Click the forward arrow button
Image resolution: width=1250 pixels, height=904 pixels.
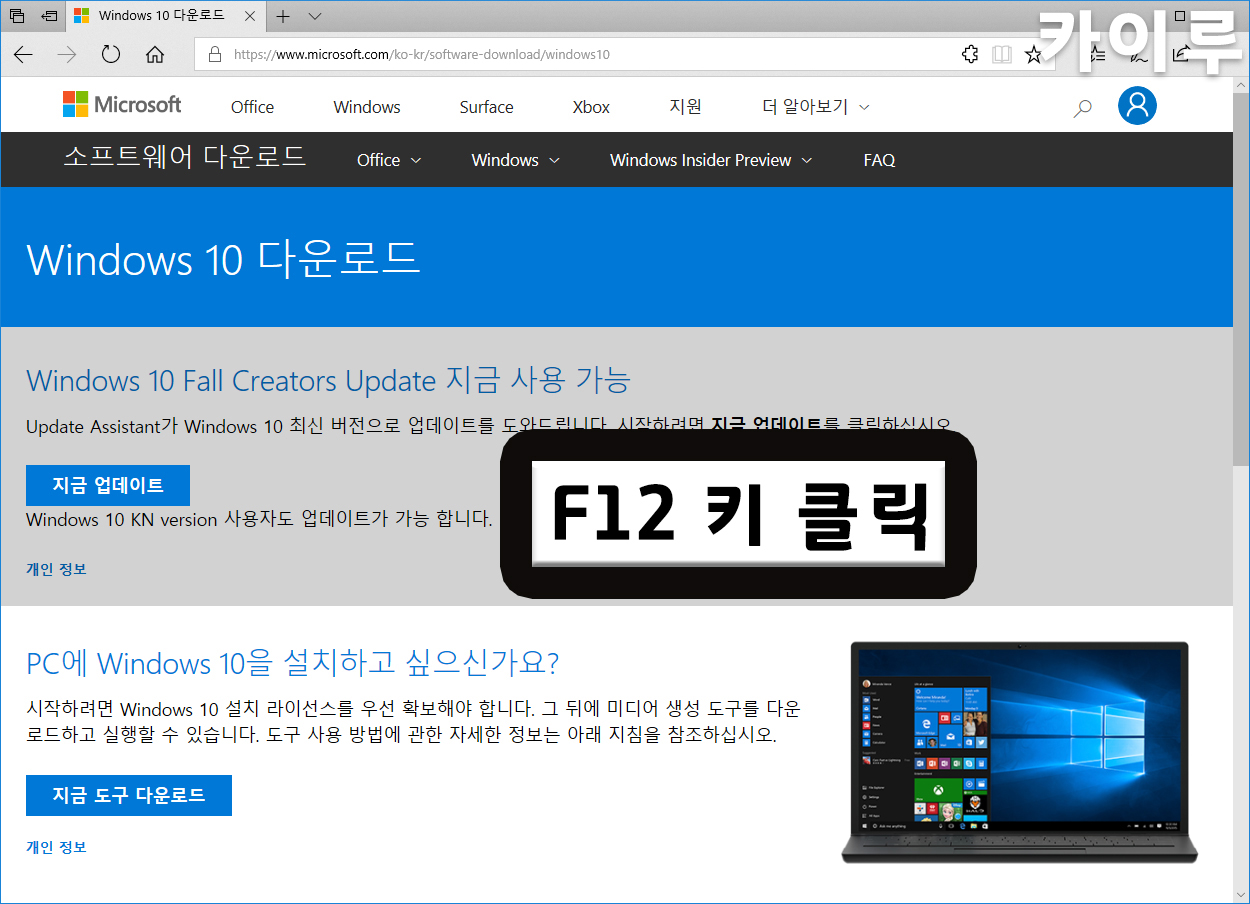click(x=67, y=55)
